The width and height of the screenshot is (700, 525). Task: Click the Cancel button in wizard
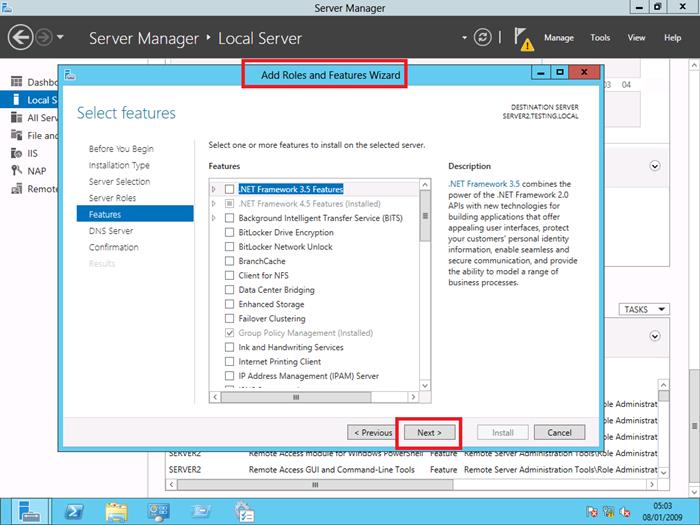pos(559,433)
